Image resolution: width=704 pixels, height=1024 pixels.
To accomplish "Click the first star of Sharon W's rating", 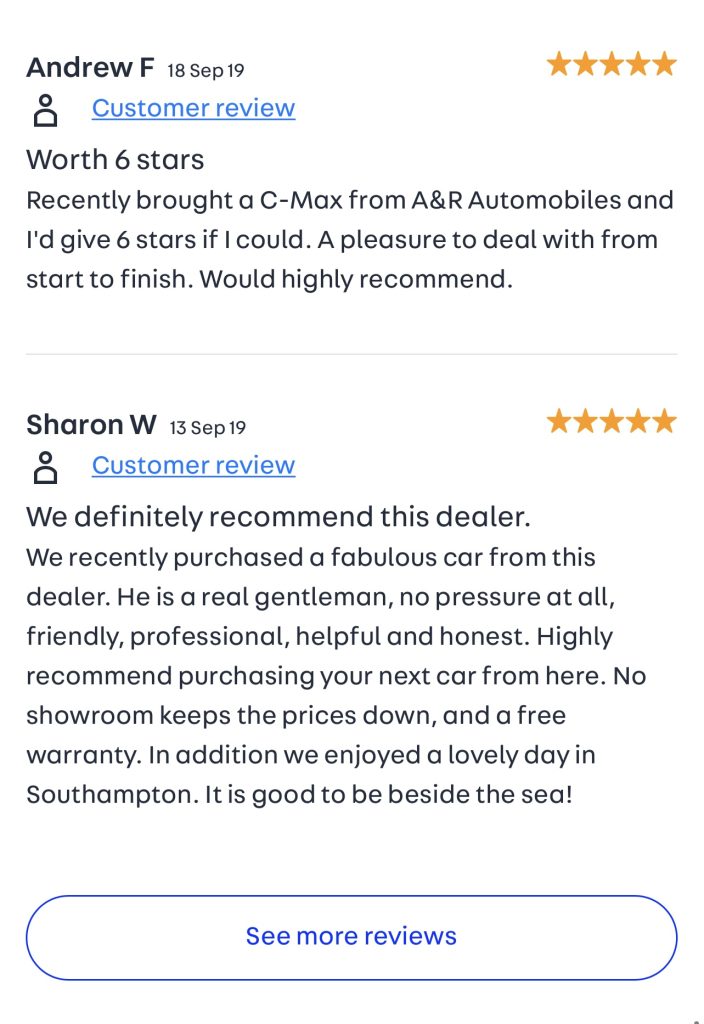I will tap(559, 422).
